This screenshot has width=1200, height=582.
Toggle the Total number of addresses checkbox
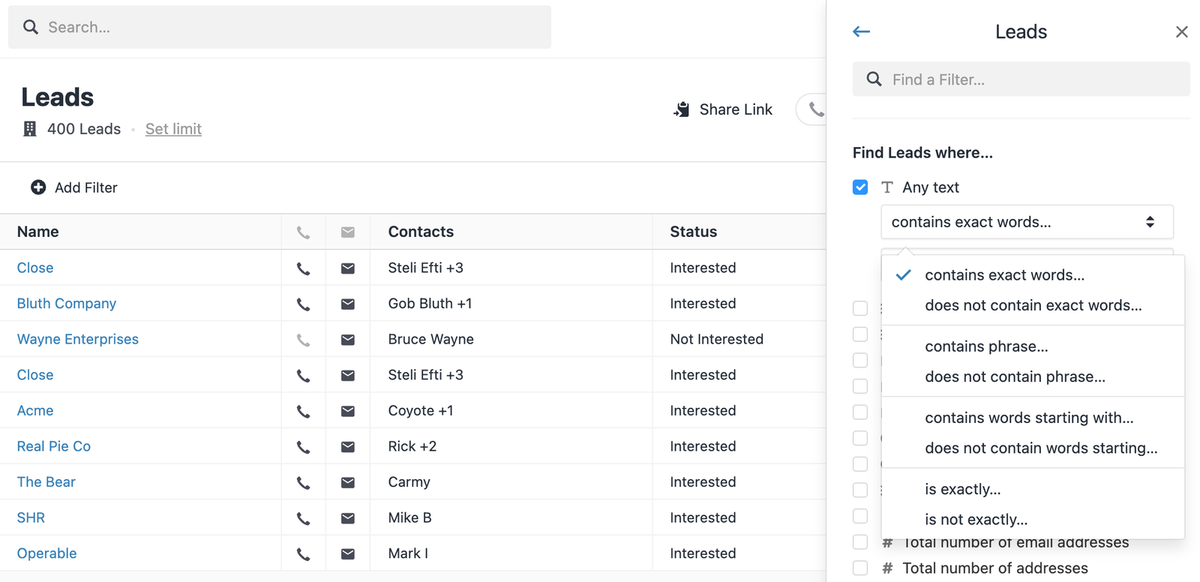[860, 568]
